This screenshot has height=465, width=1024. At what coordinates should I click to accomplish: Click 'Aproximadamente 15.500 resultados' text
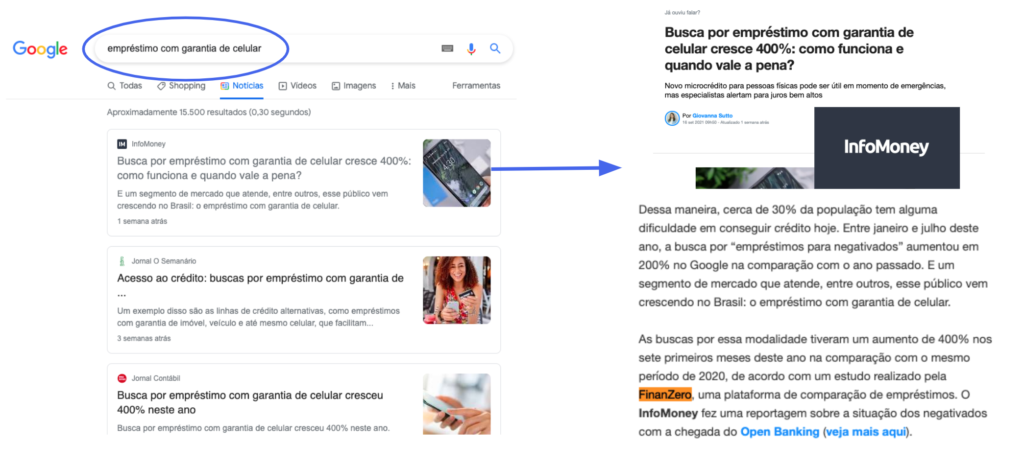(209, 112)
